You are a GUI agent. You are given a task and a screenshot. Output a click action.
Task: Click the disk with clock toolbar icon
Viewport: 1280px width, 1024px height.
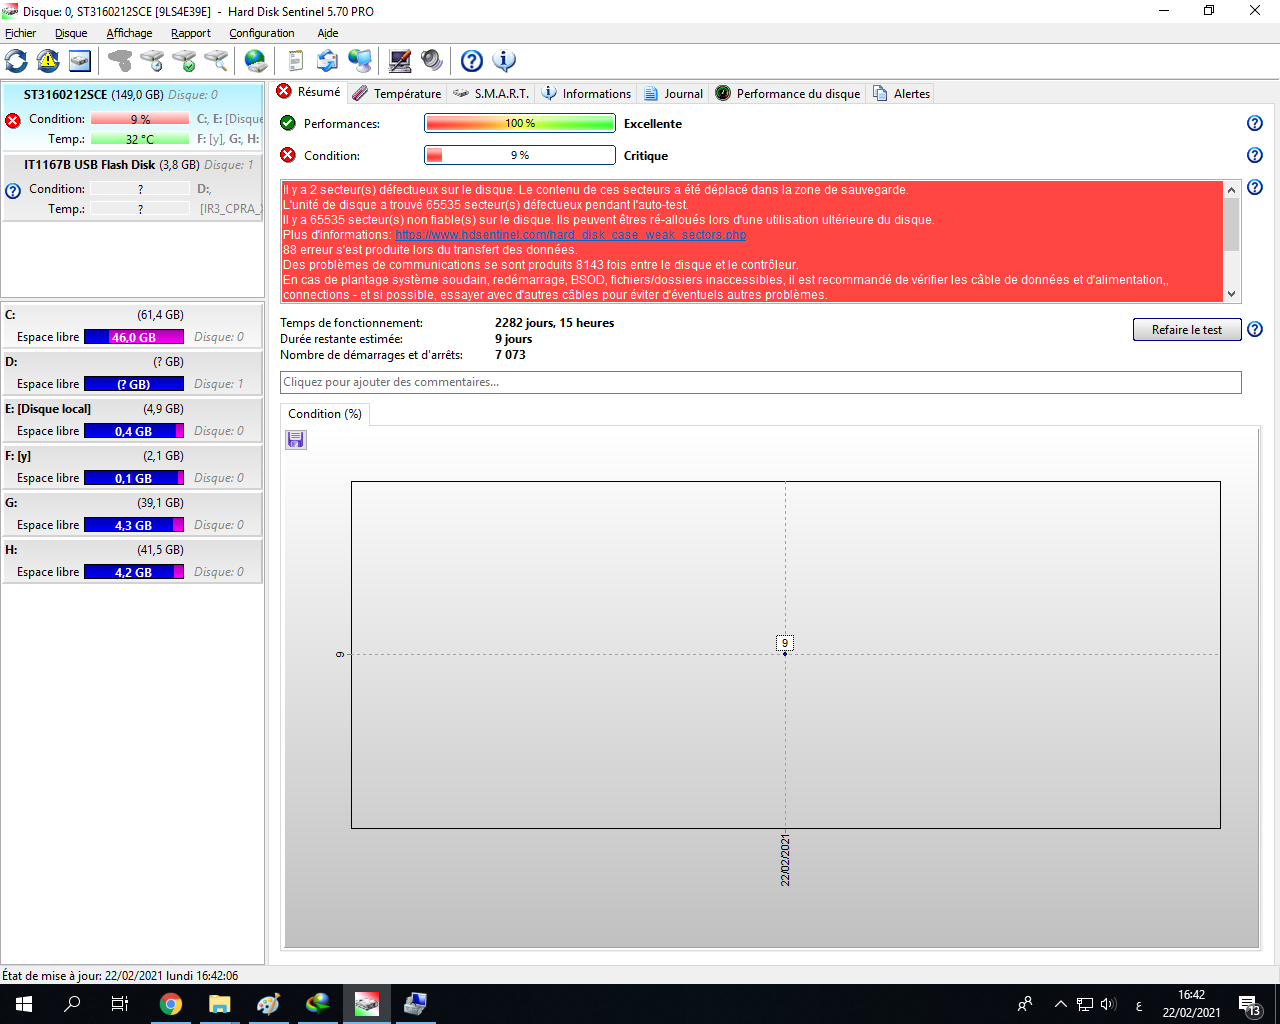(x=152, y=61)
